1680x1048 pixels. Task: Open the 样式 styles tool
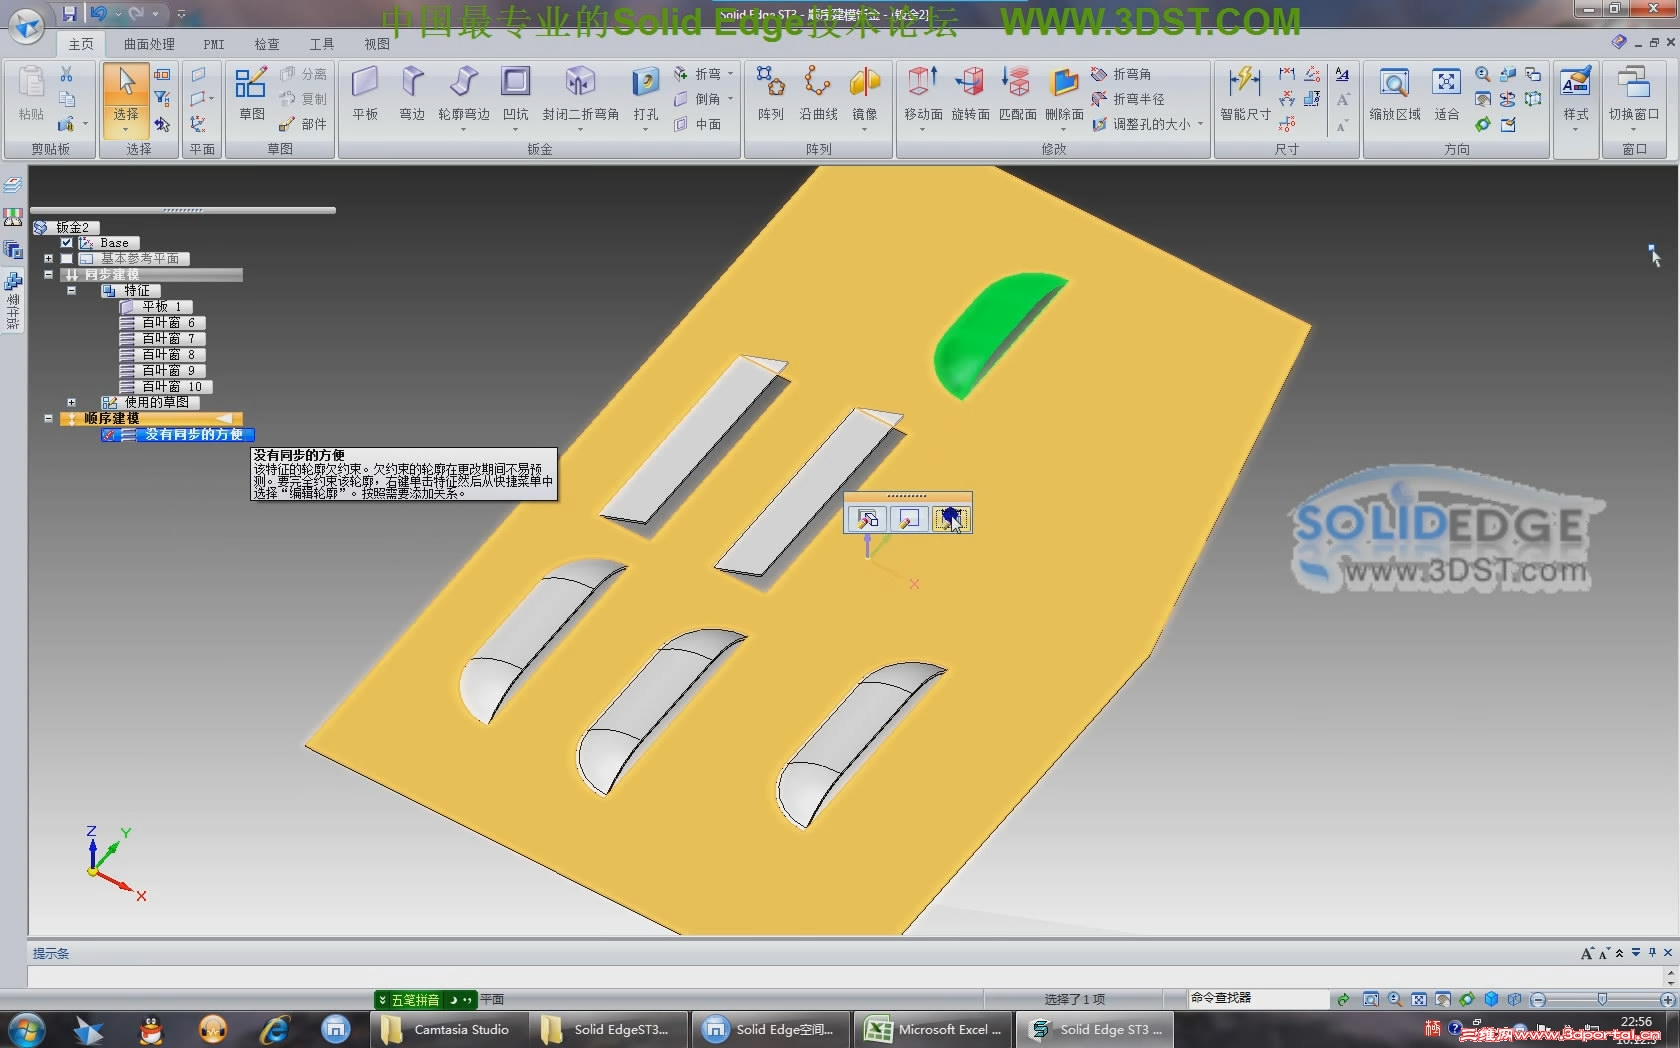point(1576,96)
